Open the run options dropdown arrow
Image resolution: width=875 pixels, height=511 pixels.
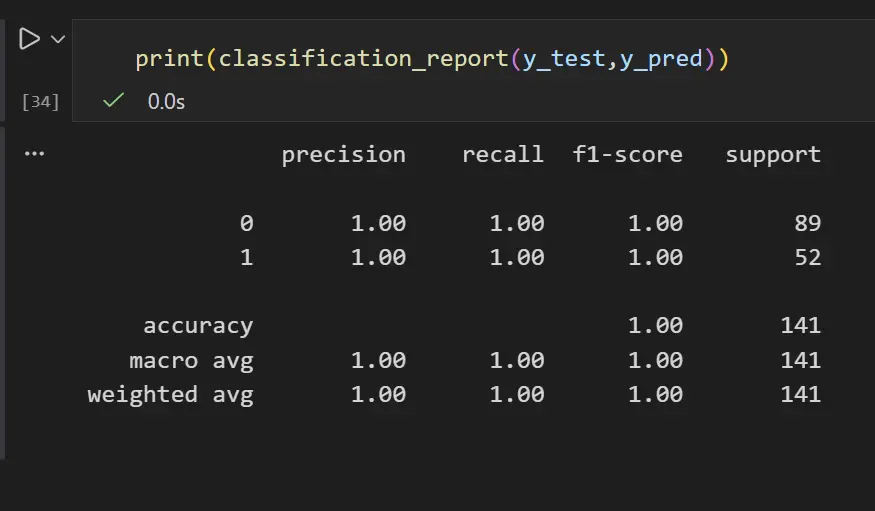tap(57, 39)
